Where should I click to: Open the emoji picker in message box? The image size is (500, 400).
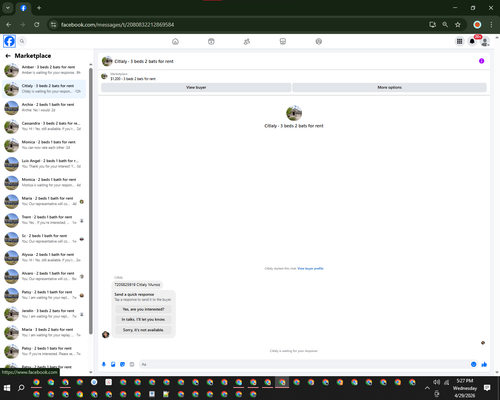pyautogui.click(x=473, y=364)
